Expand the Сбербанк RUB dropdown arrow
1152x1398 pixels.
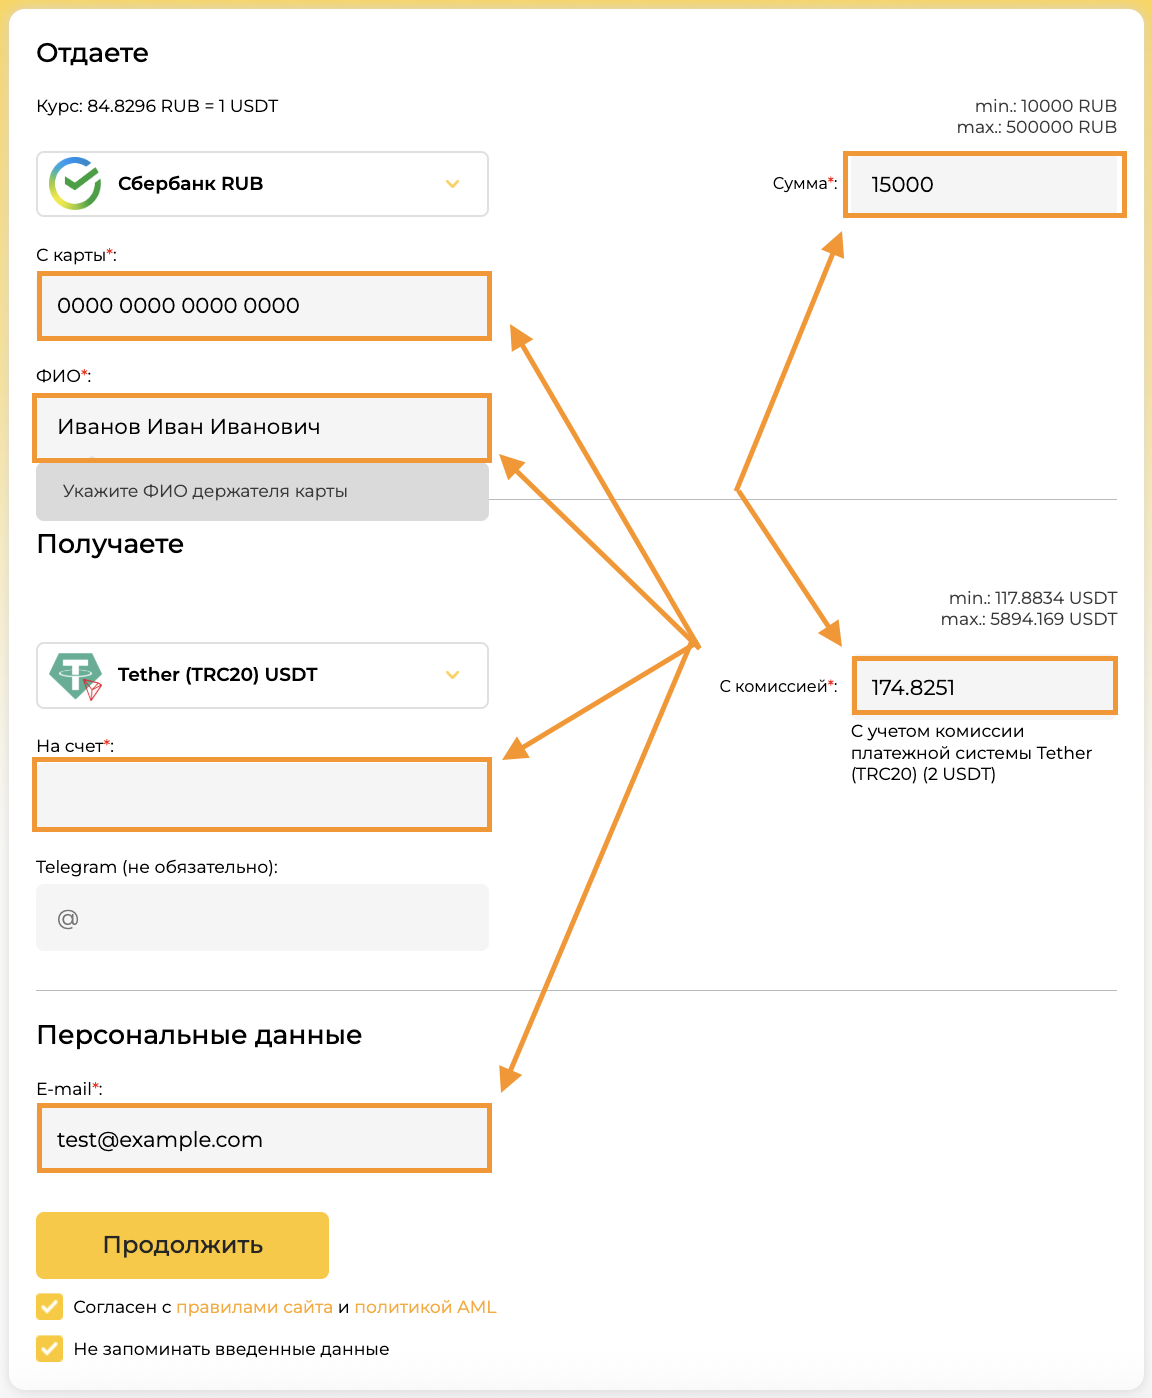452,184
